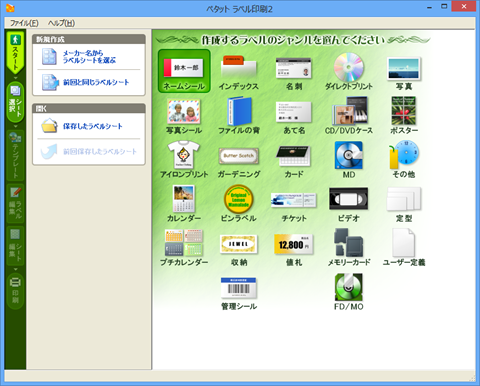Open the ダイレクトプリント disc icon
The width and height of the screenshot is (480, 386).
[x=349, y=71]
